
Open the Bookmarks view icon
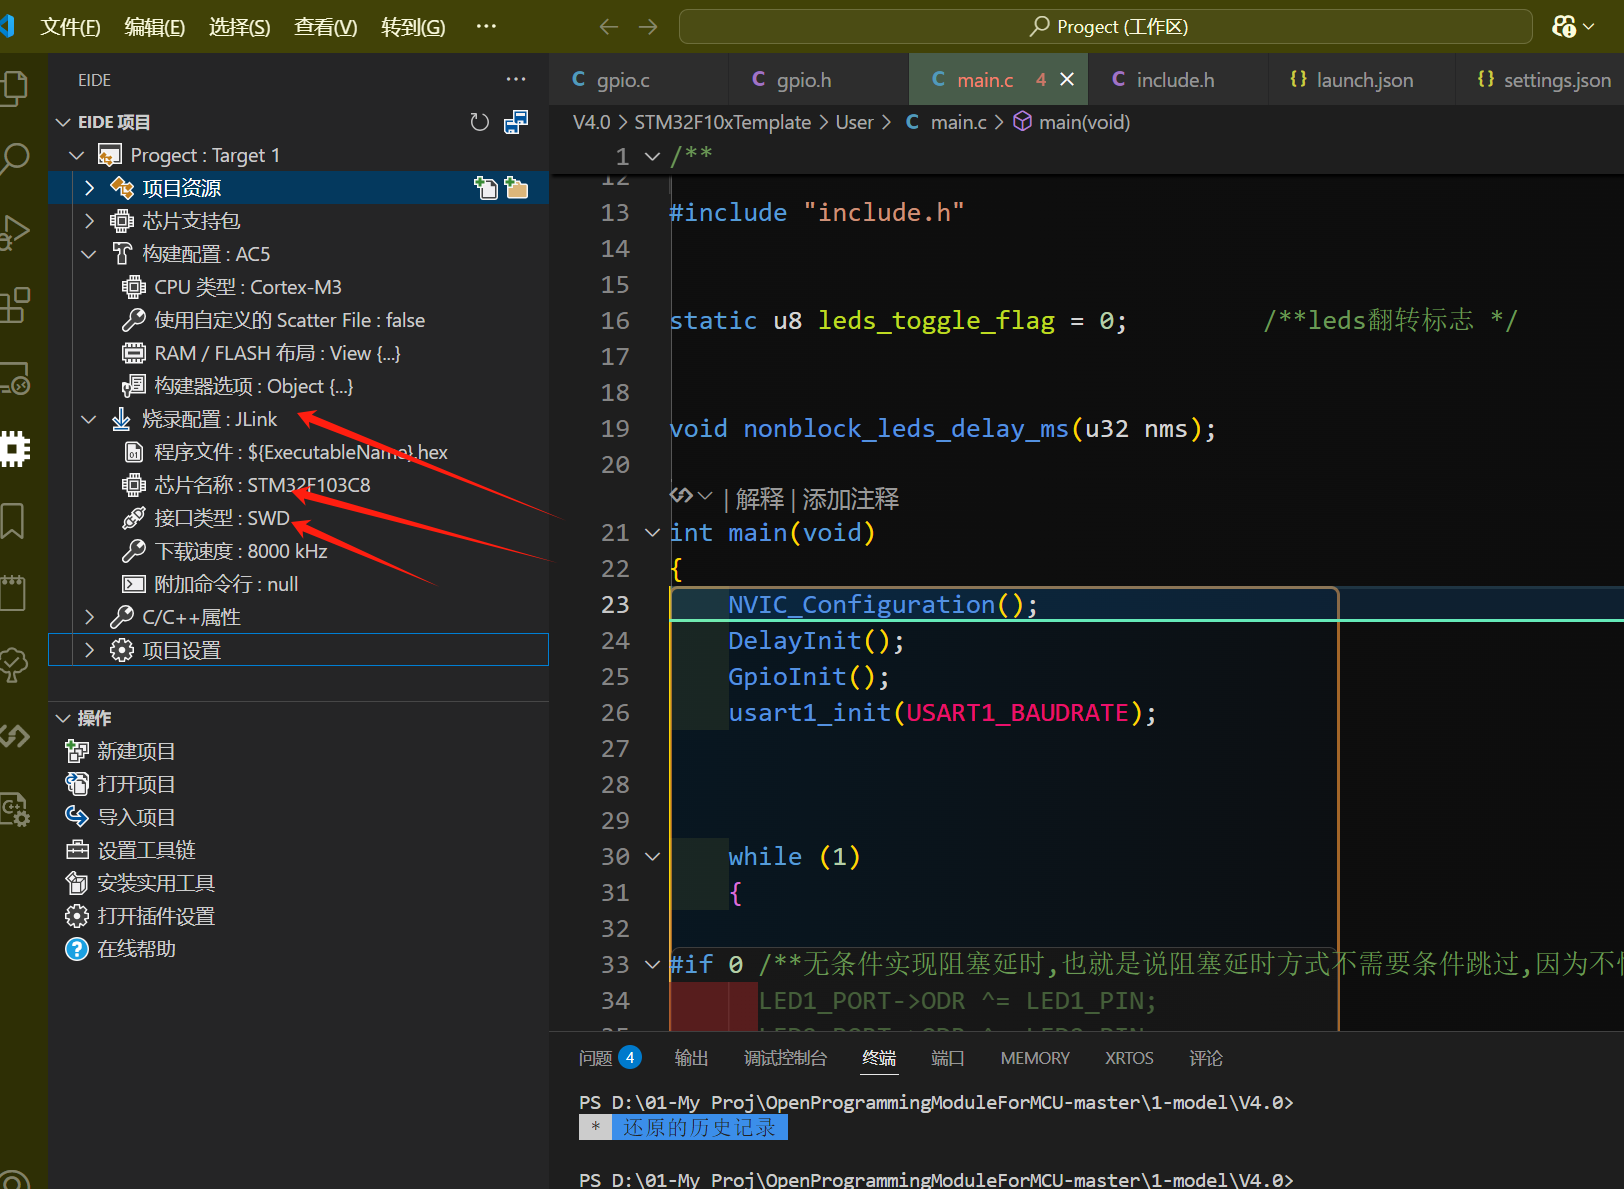pyautogui.click(x=16, y=520)
